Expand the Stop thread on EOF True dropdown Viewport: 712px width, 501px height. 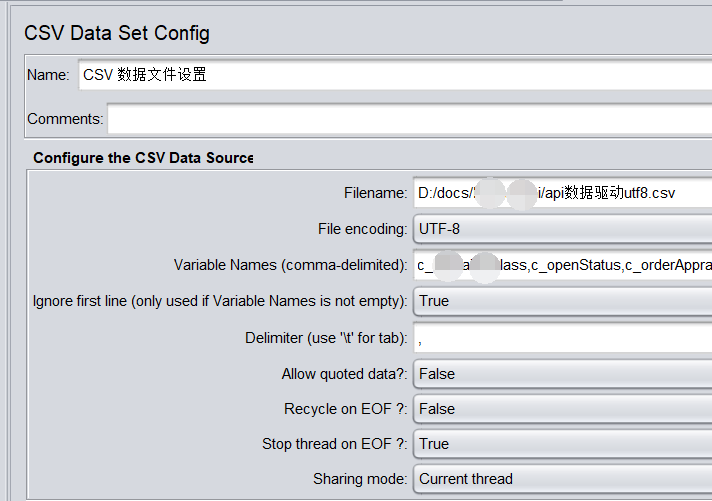click(x=562, y=444)
